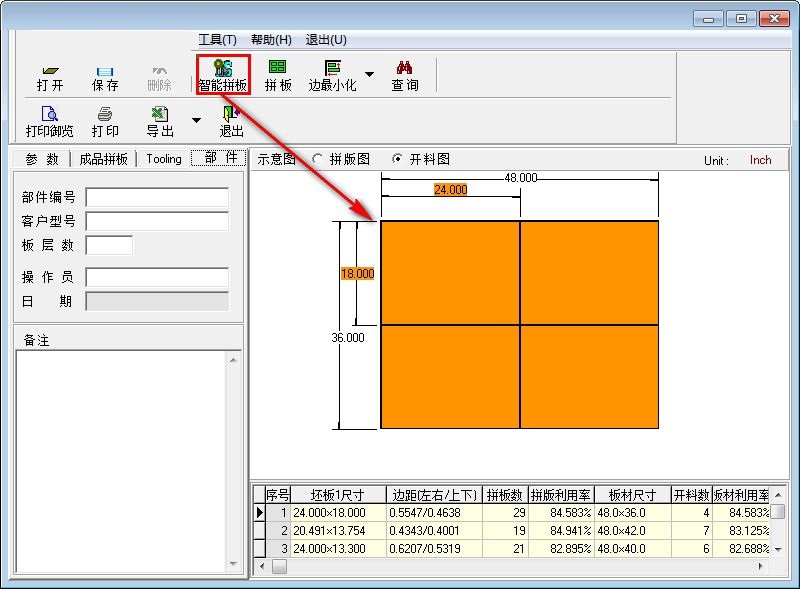Click table horizontal scrollbar left arrow
The image size is (800, 589).
tap(262, 566)
